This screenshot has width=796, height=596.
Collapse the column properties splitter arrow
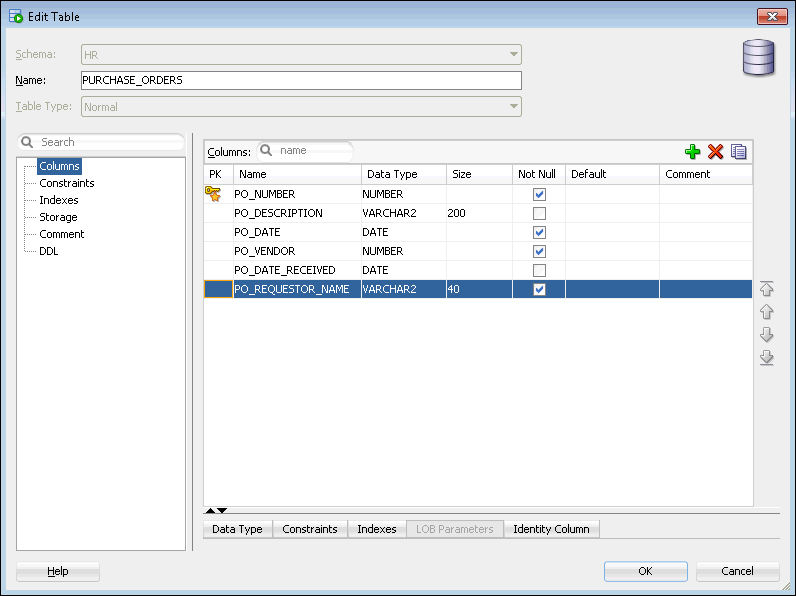point(222,511)
